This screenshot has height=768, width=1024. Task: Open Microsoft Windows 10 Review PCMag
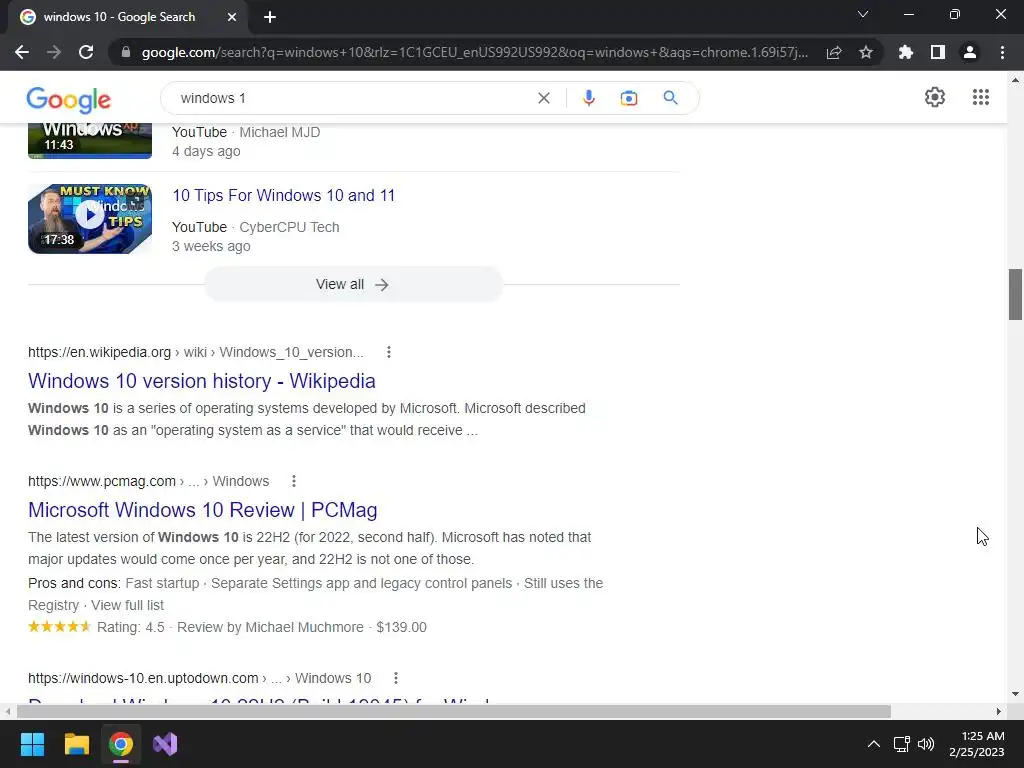202,509
